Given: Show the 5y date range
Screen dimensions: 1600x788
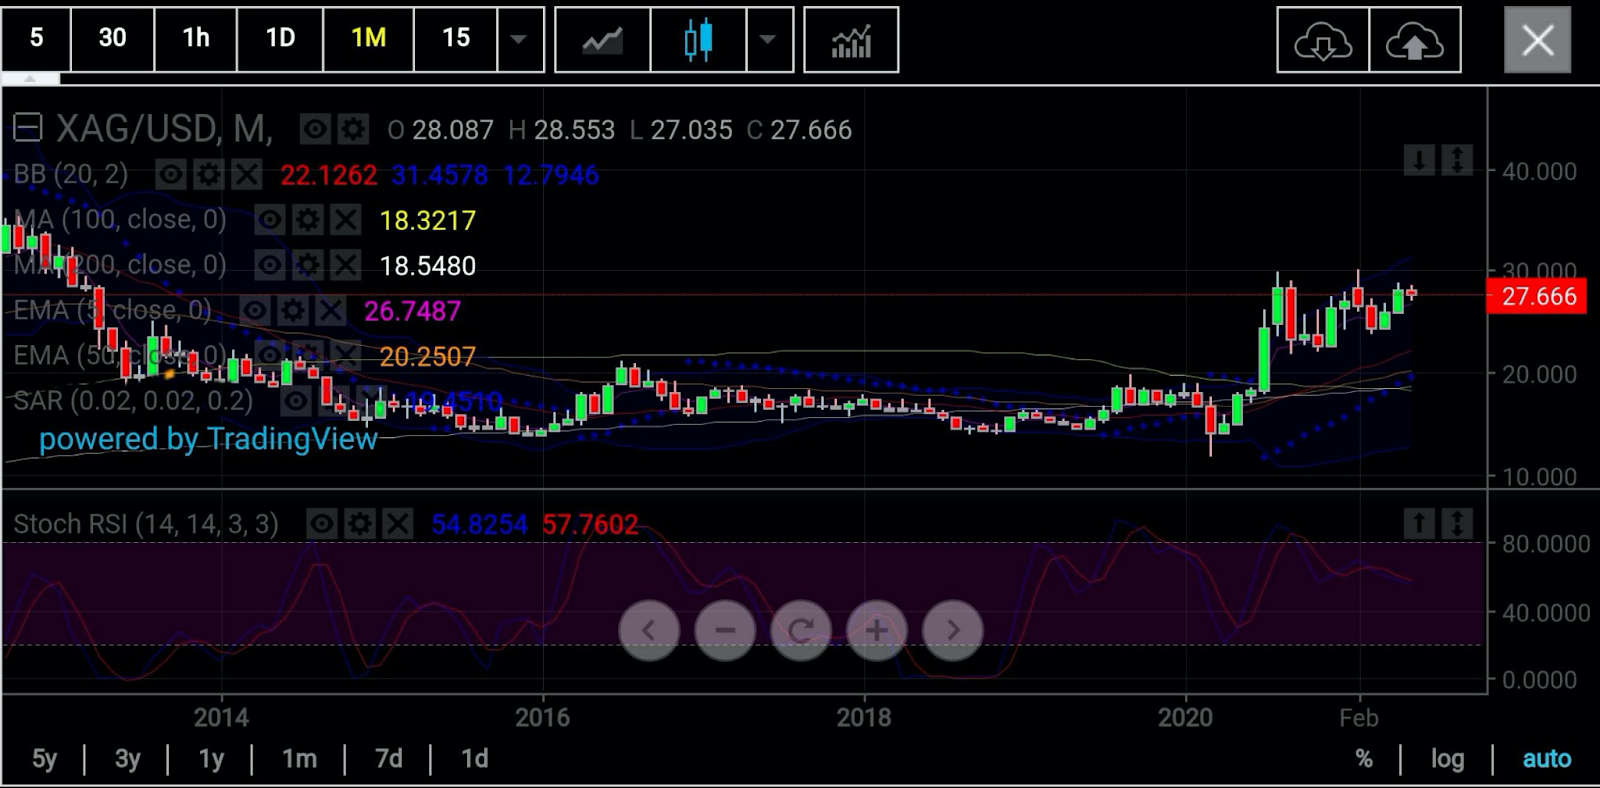Looking at the screenshot, I should [44, 759].
